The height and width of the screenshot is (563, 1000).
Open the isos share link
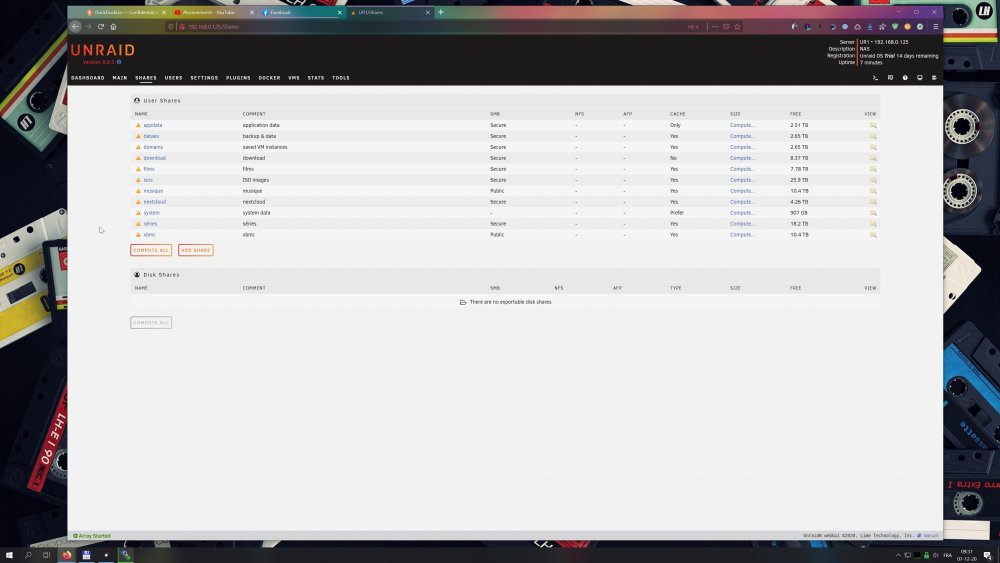point(148,180)
